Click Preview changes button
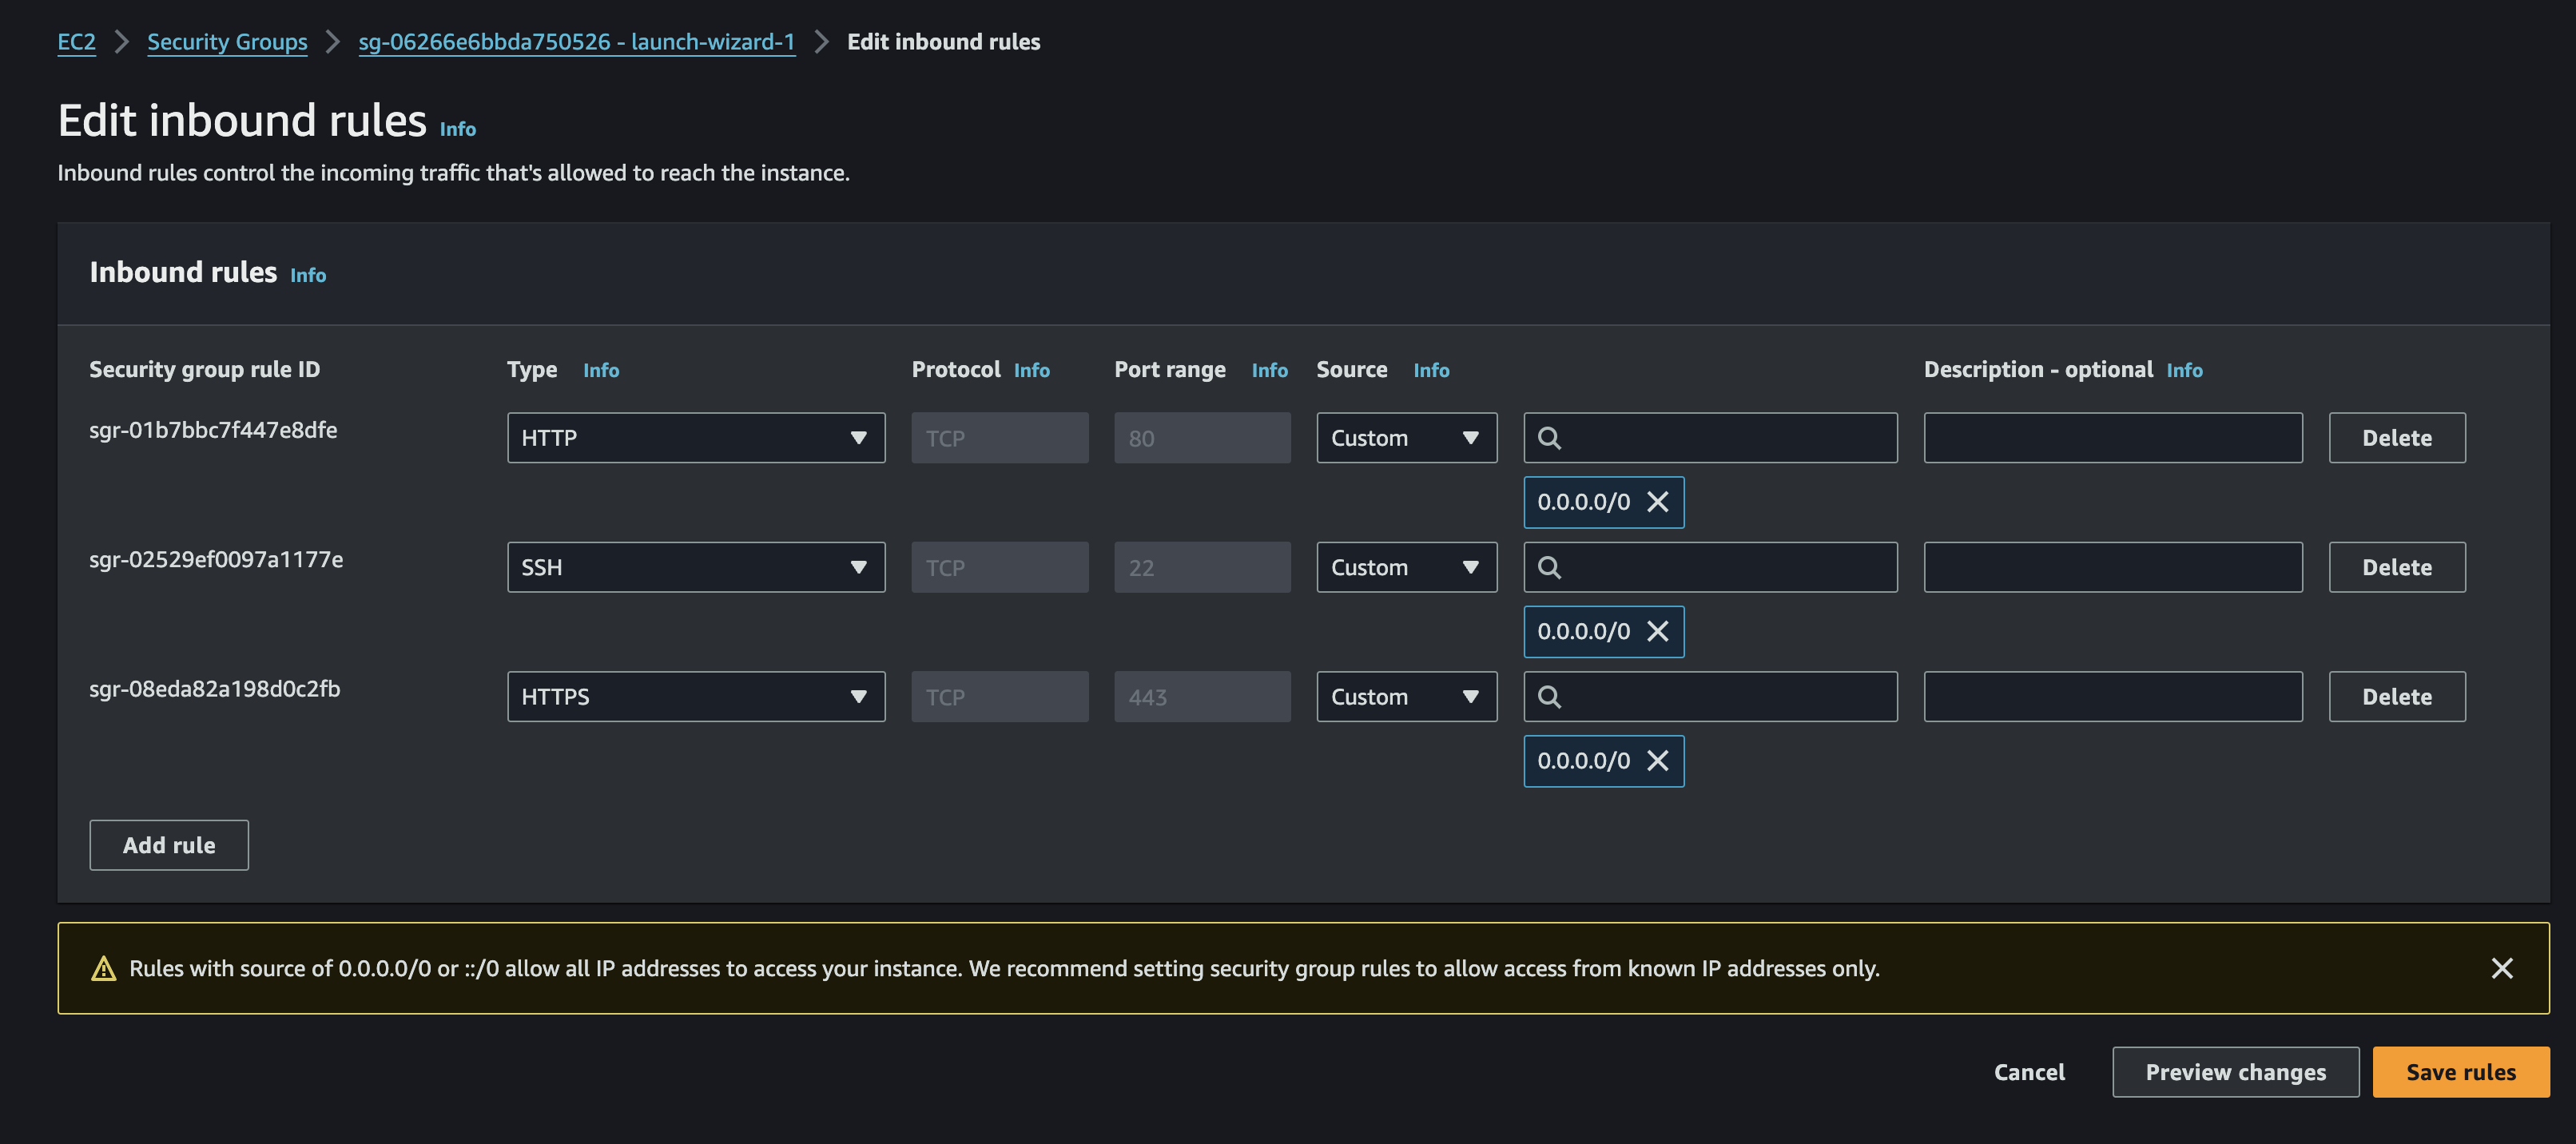Screen dimensions: 2576x1144 tap(2235, 1072)
